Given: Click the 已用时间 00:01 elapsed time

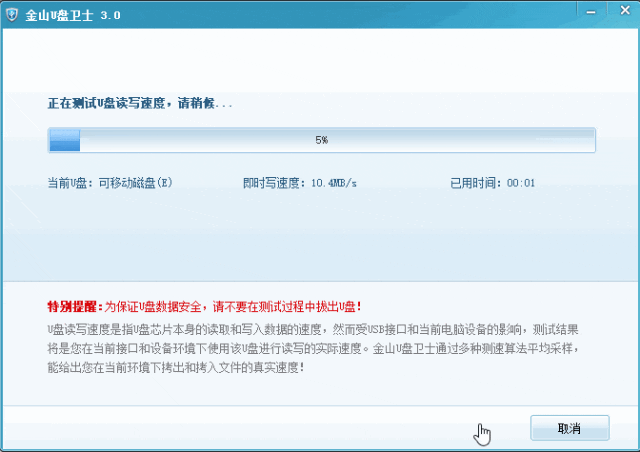Looking at the screenshot, I should coord(492,183).
